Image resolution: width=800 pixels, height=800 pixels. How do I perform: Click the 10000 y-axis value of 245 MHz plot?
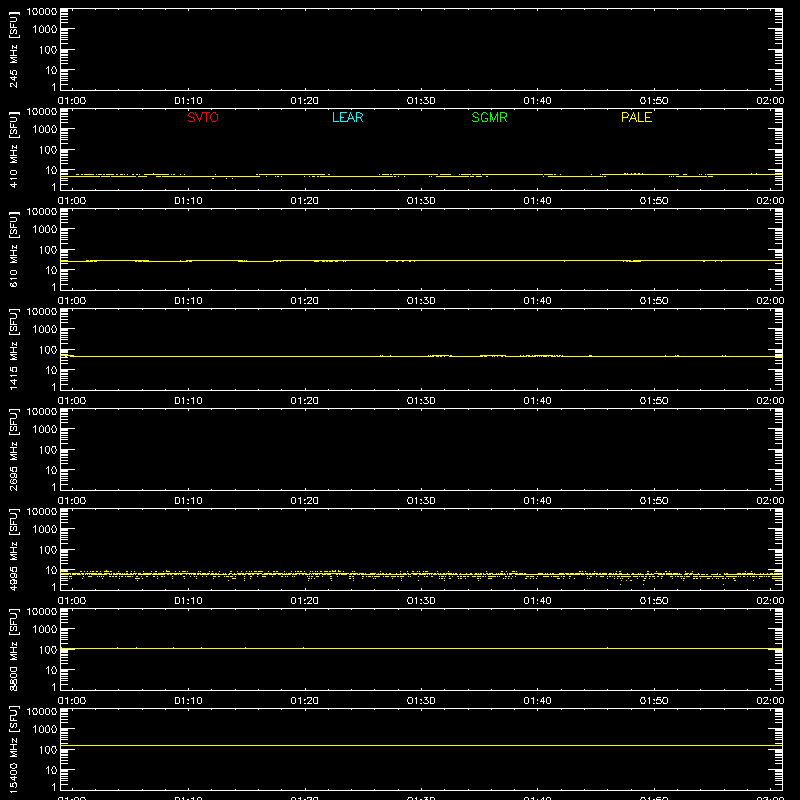[x=42, y=12]
